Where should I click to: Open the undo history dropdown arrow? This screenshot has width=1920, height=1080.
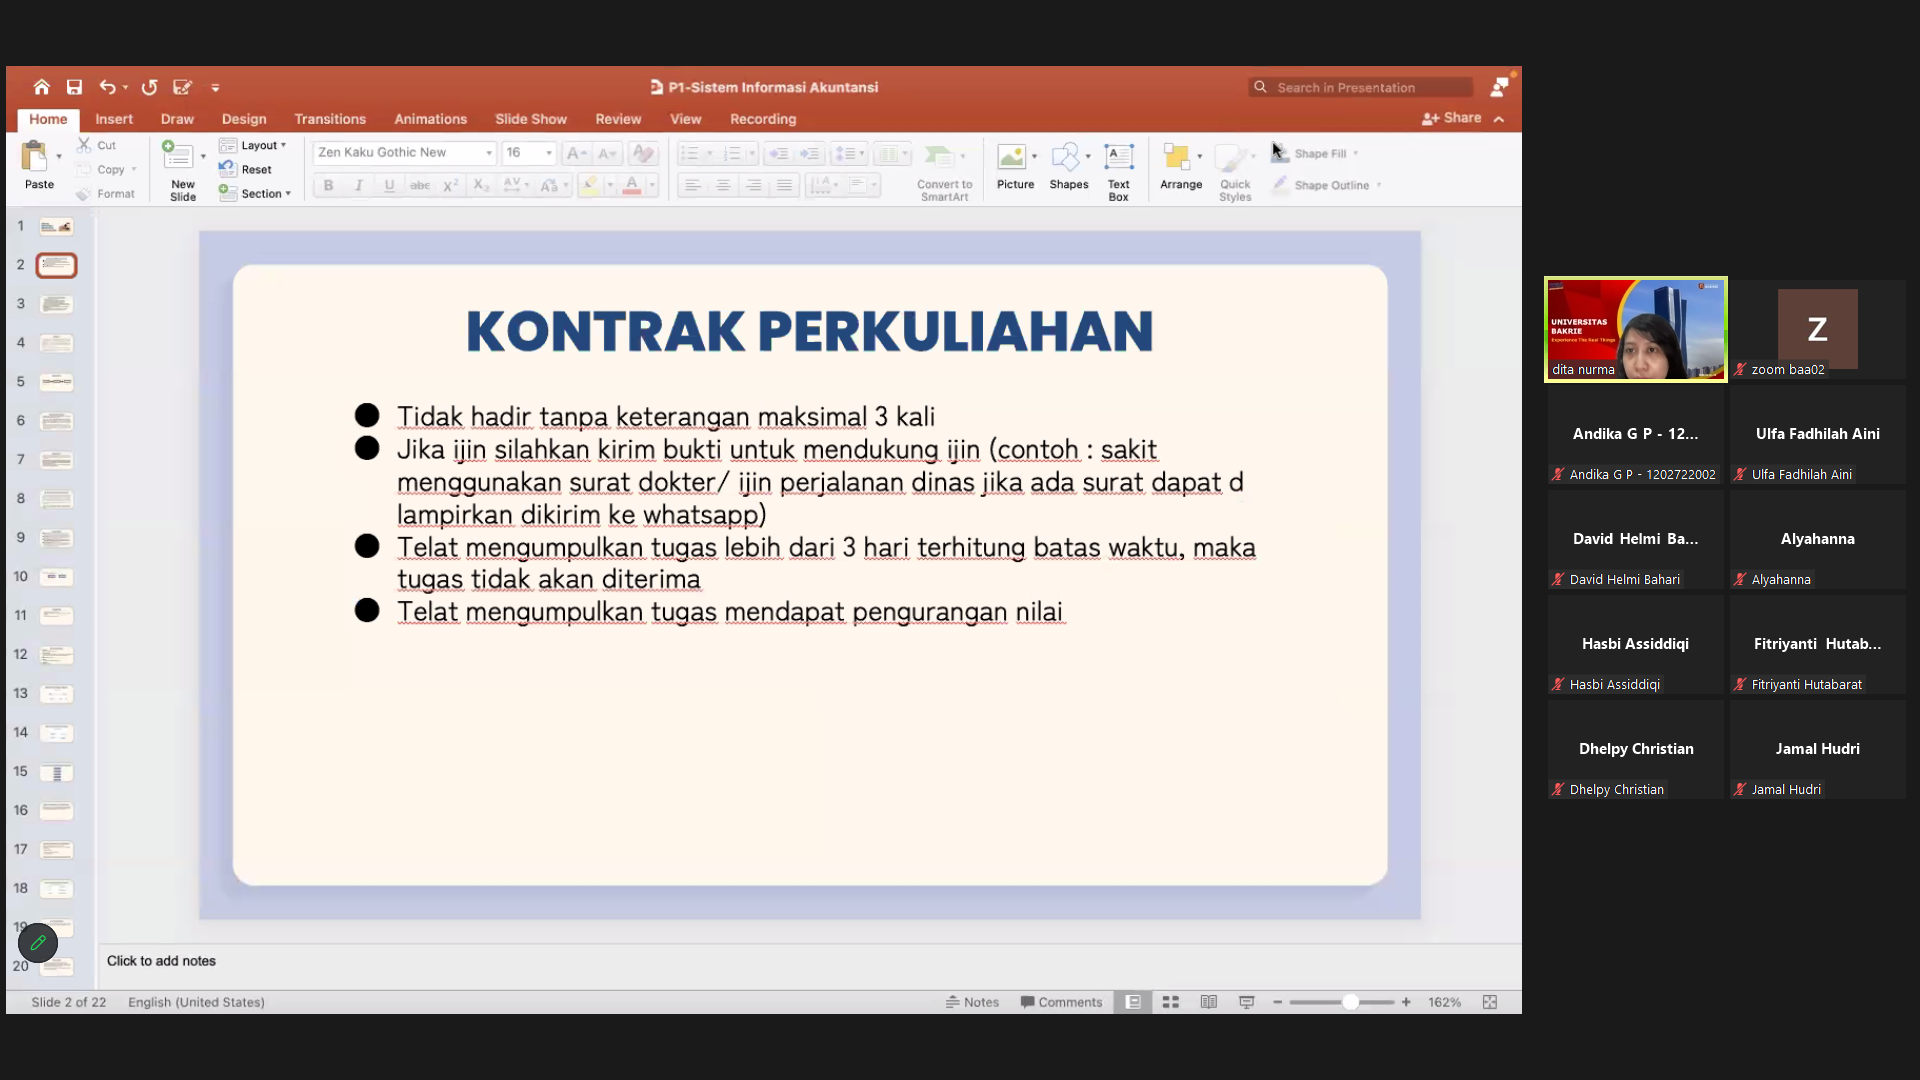pyautogui.click(x=125, y=87)
